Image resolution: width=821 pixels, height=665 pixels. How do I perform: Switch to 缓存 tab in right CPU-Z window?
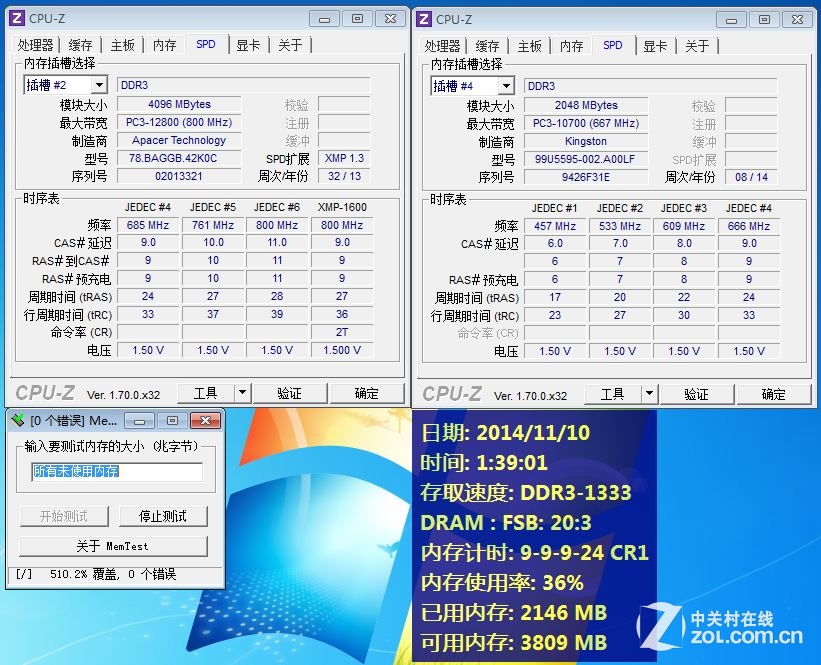pyautogui.click(x=487, y=46)
